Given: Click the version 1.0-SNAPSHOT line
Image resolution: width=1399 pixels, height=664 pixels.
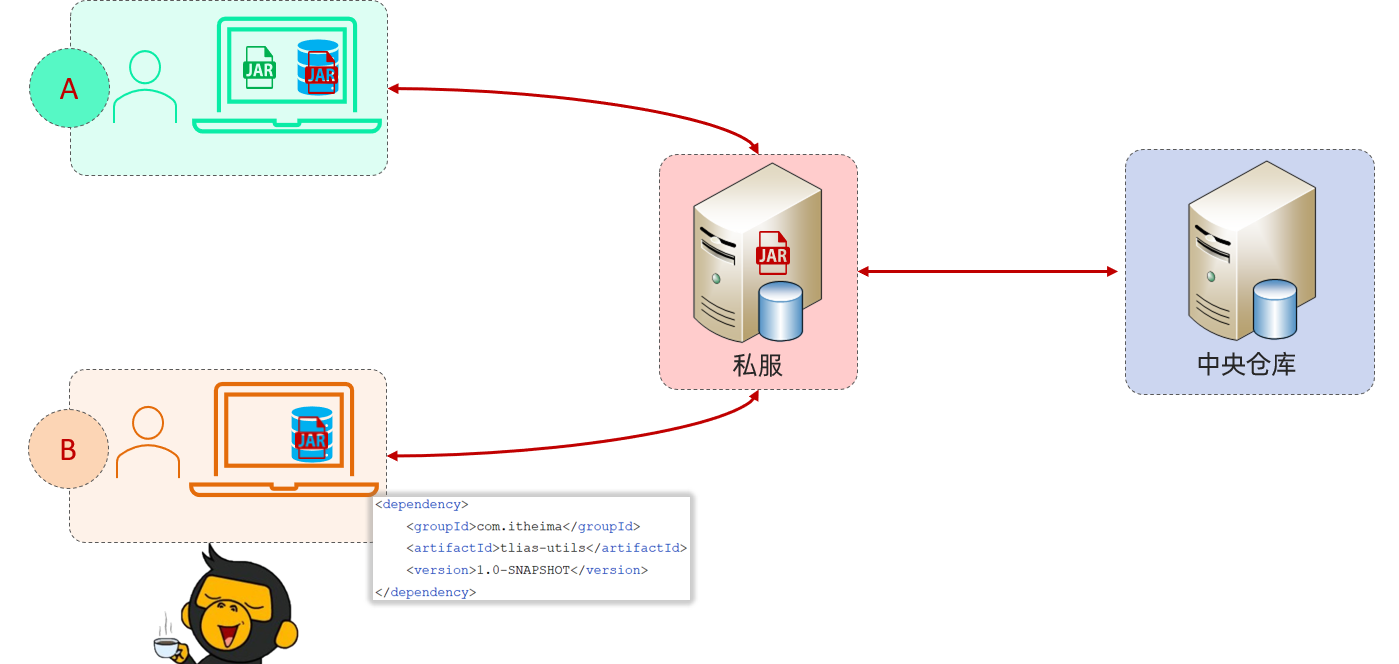Looking at the screenshot, I should click(x=526, y=570).
